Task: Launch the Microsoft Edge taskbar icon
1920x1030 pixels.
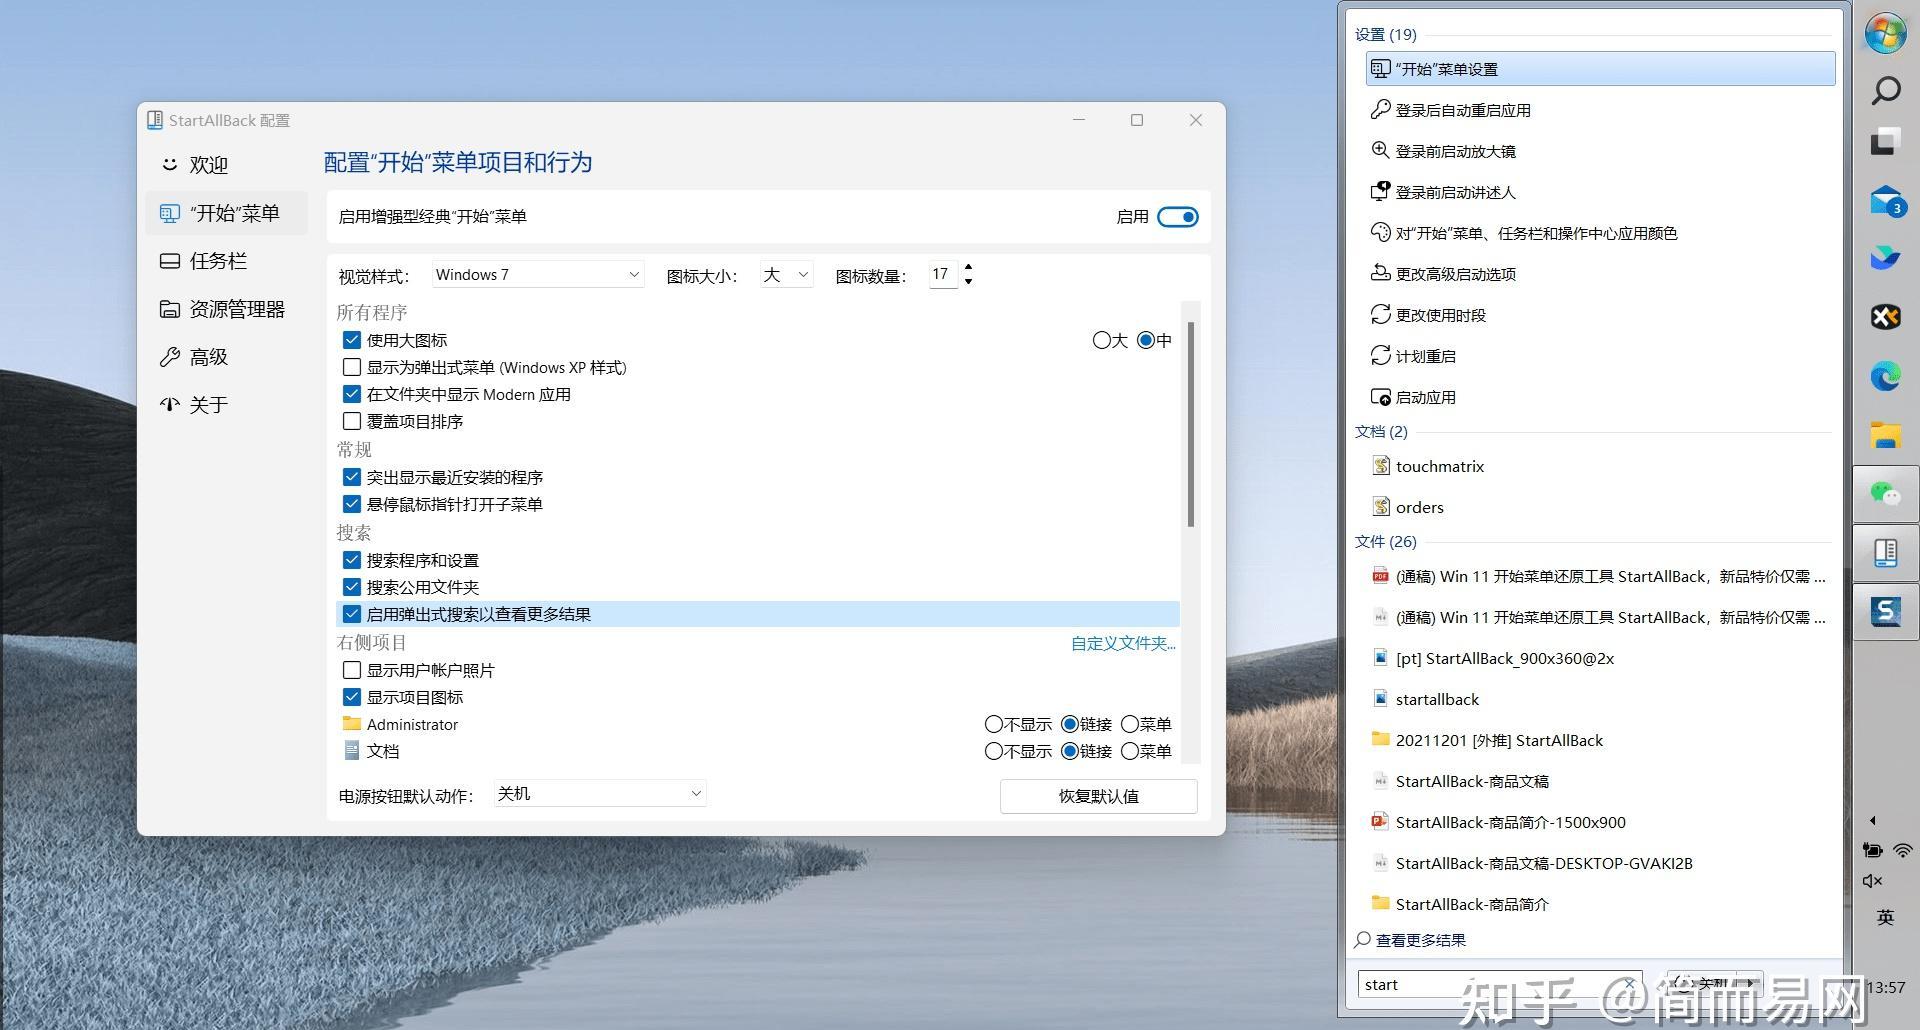Action: (1885, 376)
